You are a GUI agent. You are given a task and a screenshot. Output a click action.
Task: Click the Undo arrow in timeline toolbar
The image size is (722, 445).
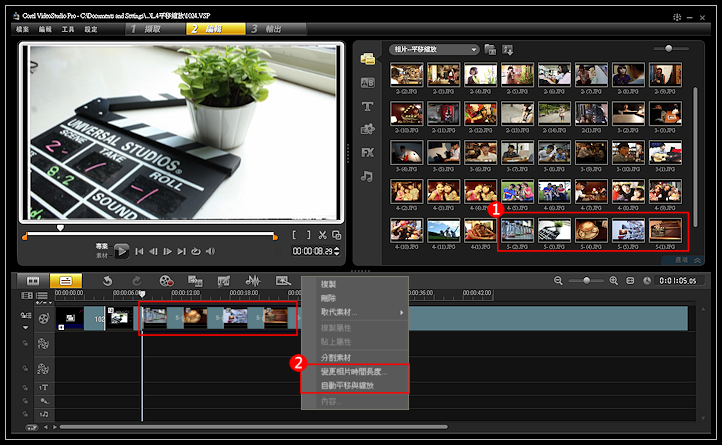click(x=107, y=281)
